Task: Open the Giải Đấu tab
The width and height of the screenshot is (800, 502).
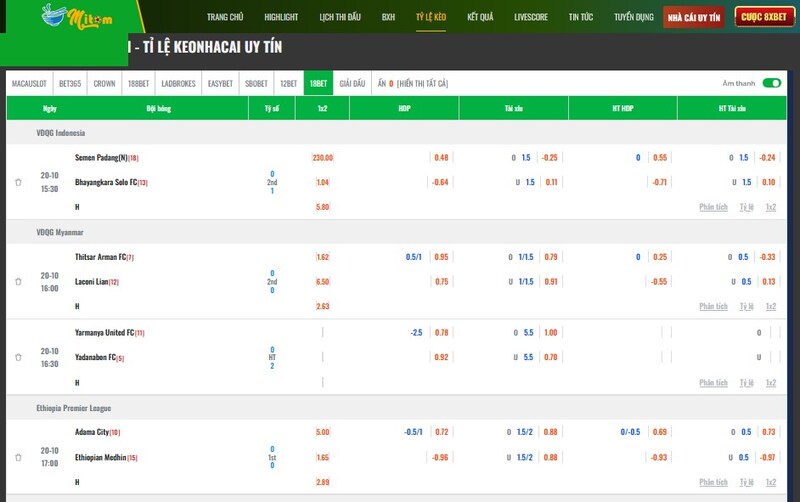Action: tap(352, 84)
